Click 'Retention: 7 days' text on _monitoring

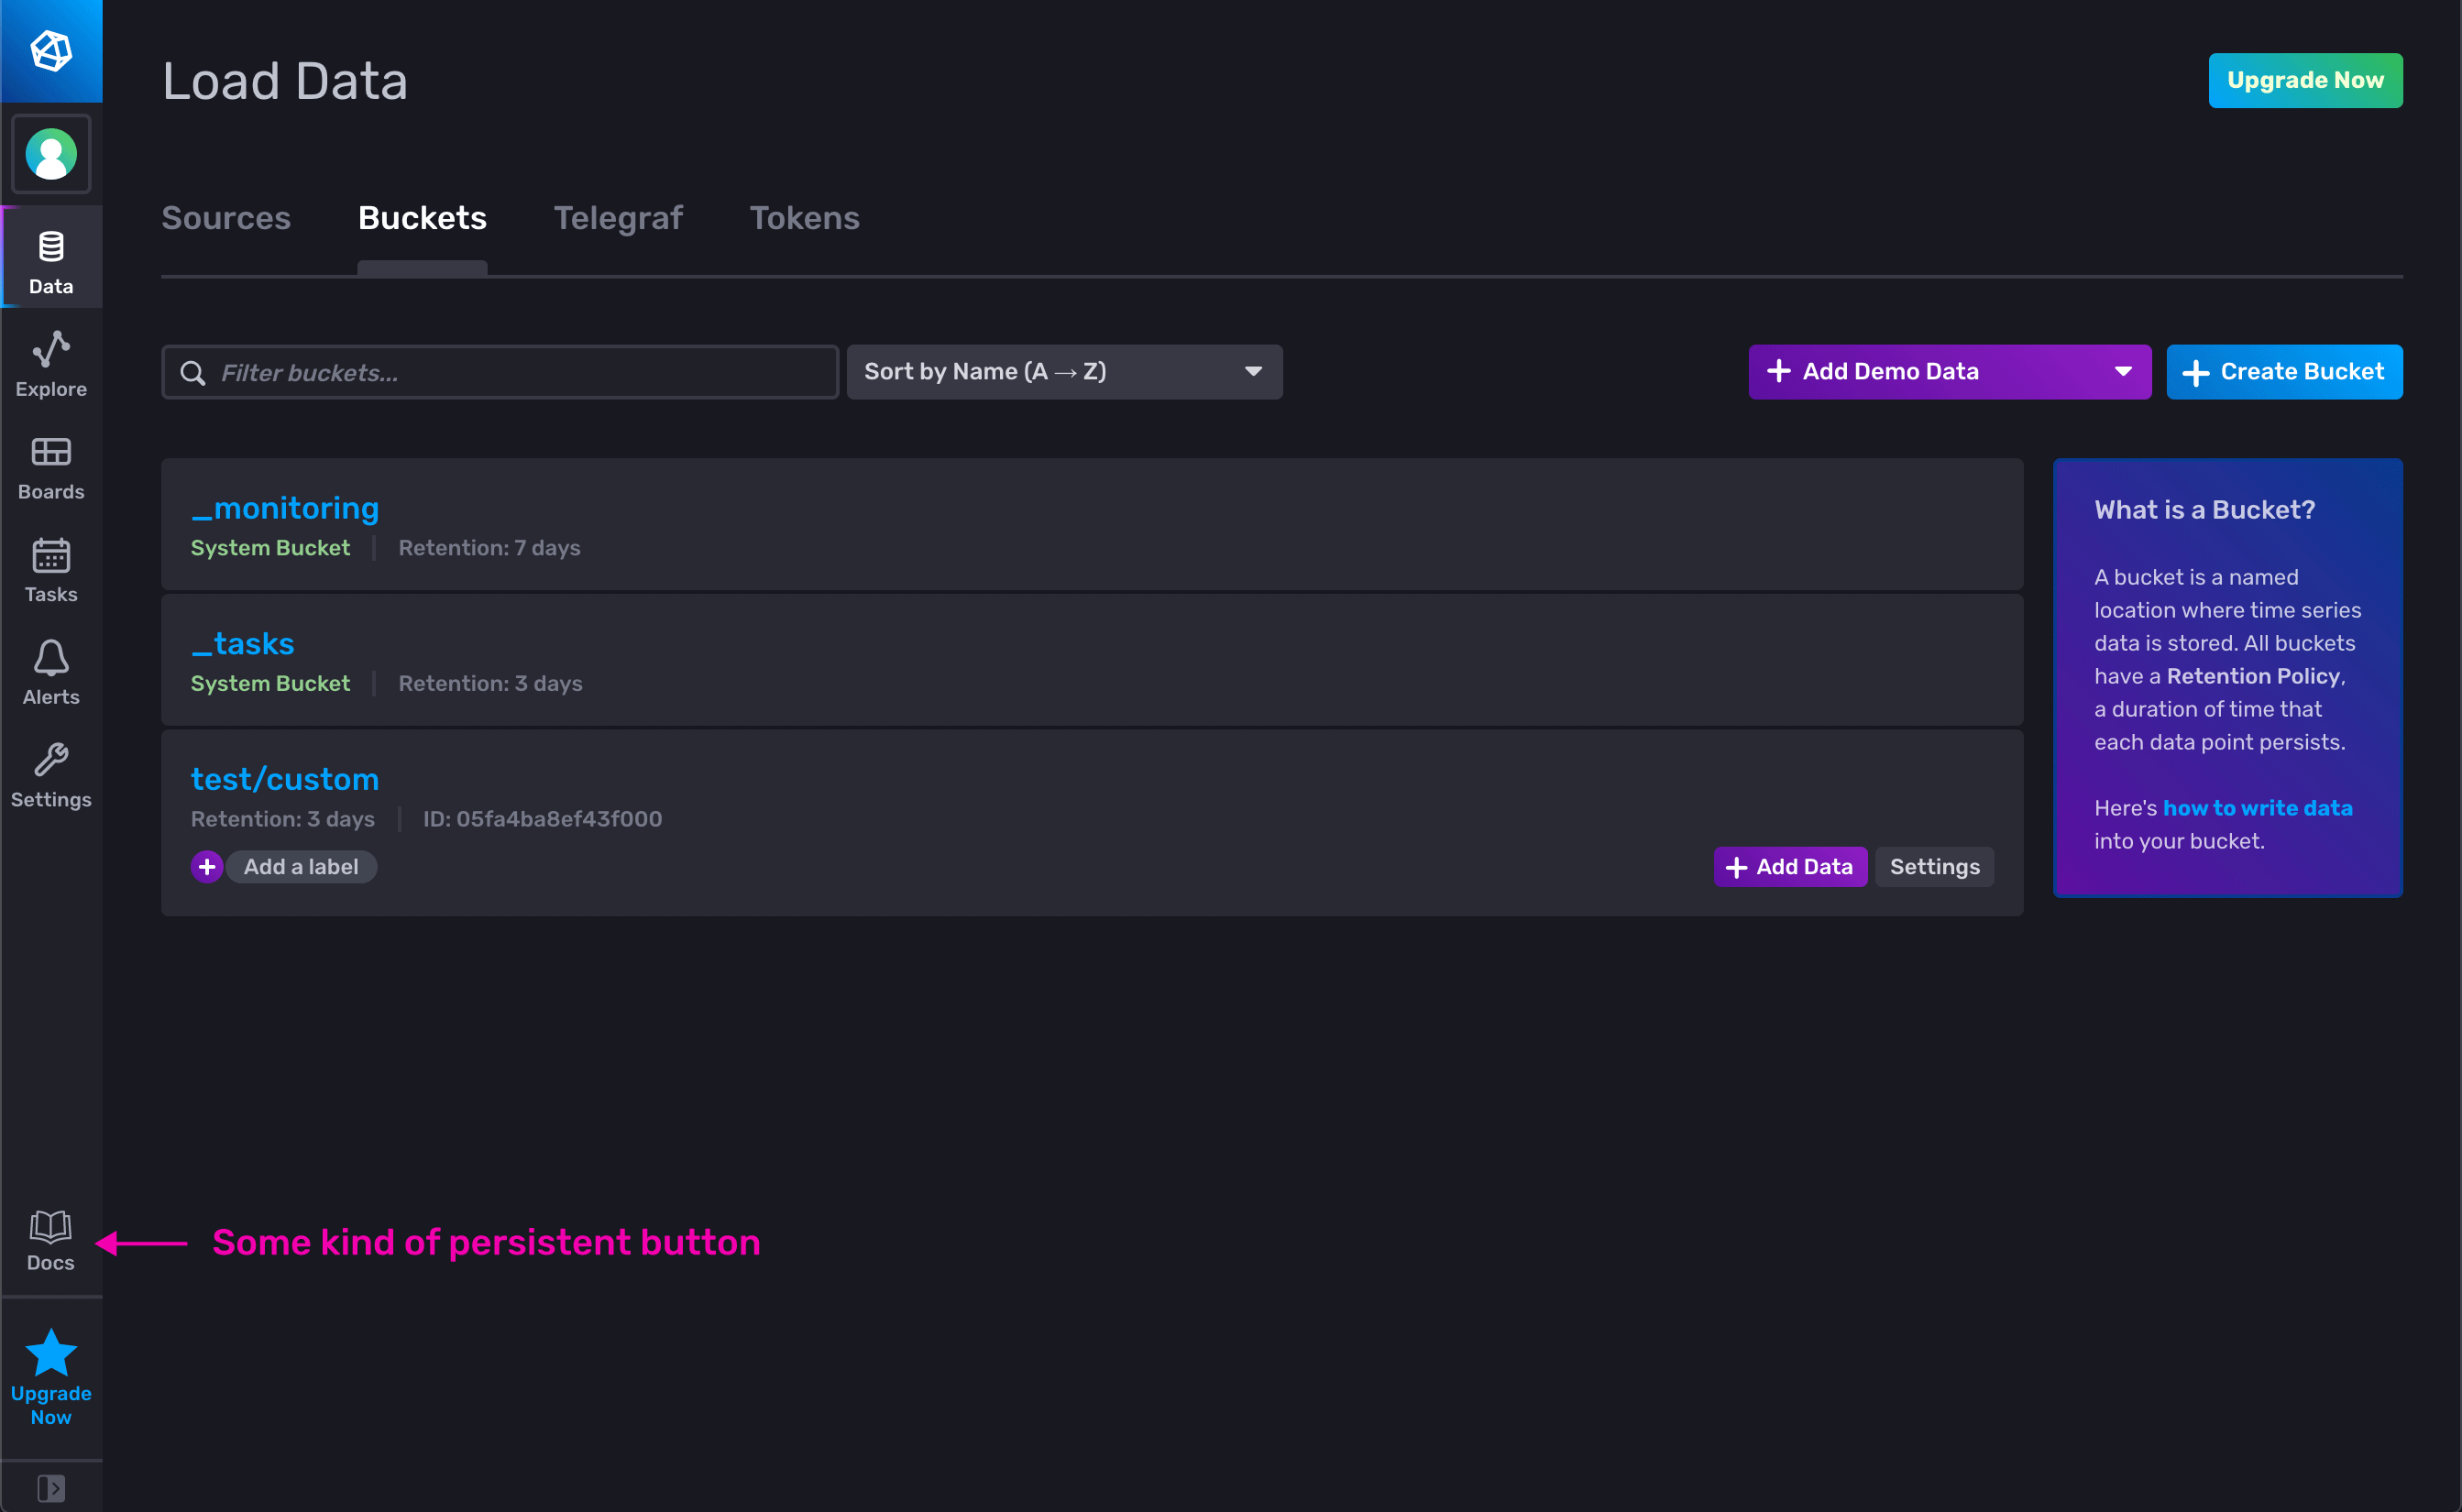tap(489, 548)
